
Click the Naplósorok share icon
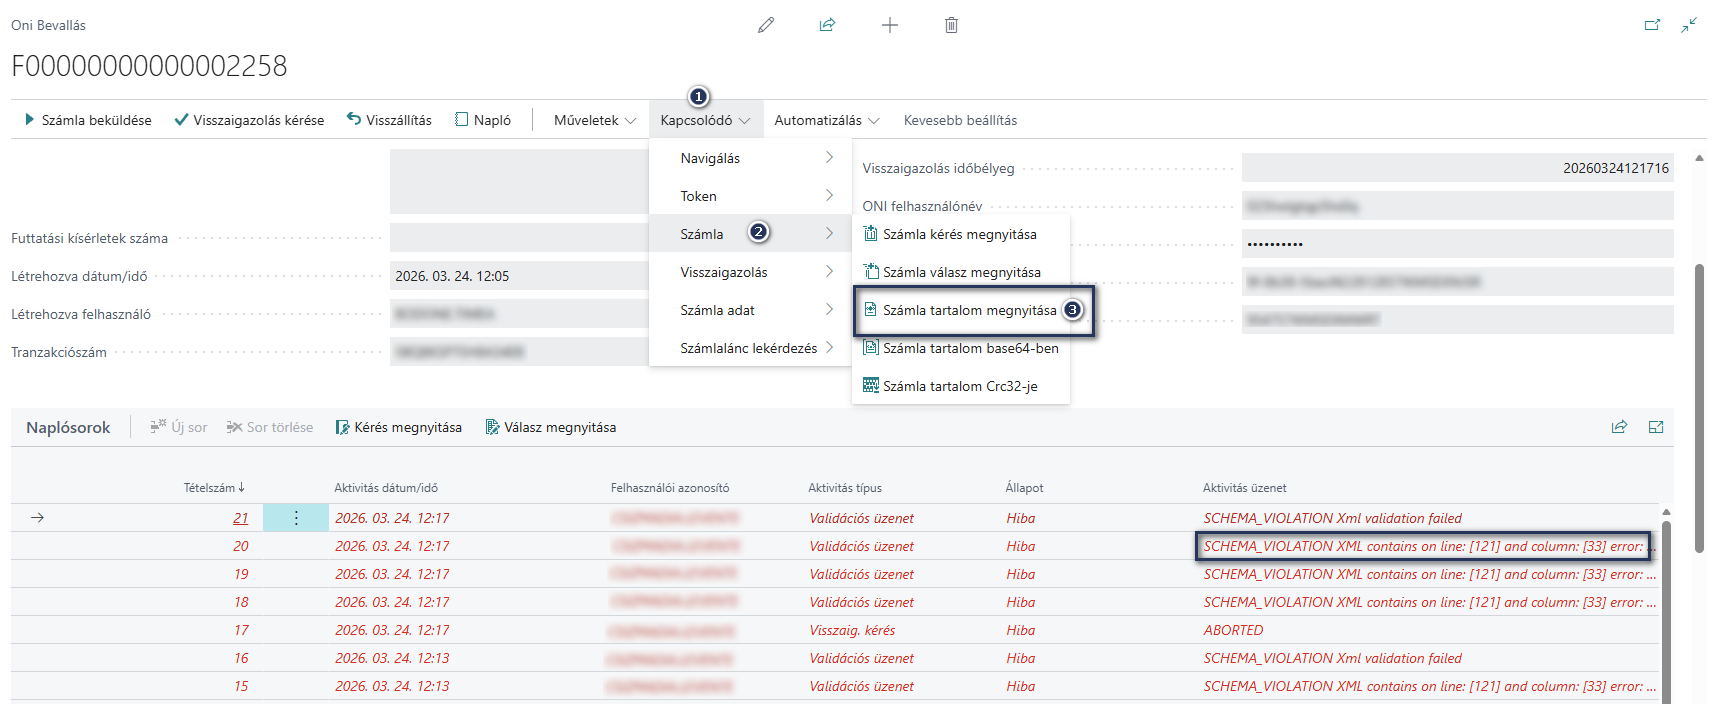(x=1619, y=427)
